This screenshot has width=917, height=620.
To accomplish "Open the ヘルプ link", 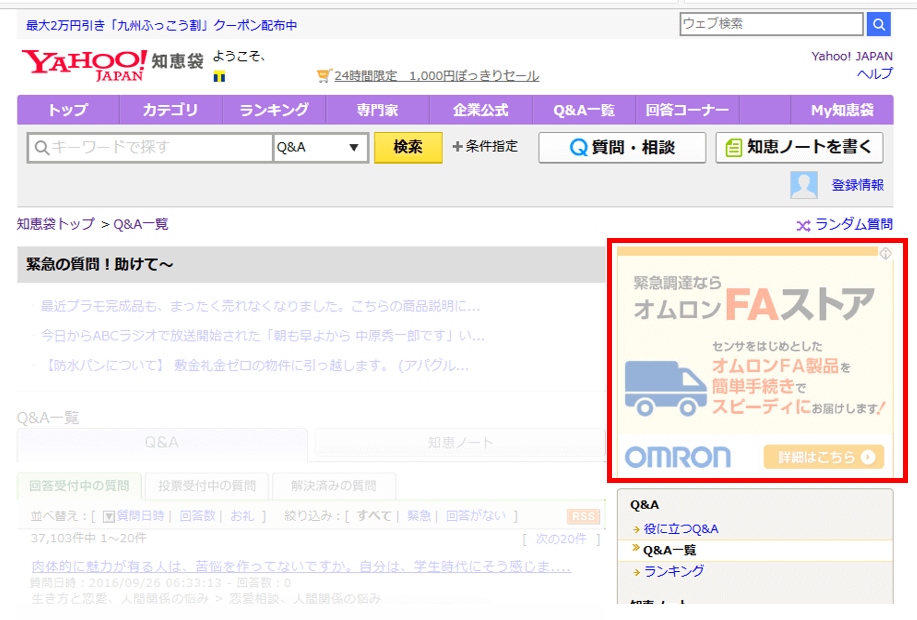I will [x=875, y=74].
